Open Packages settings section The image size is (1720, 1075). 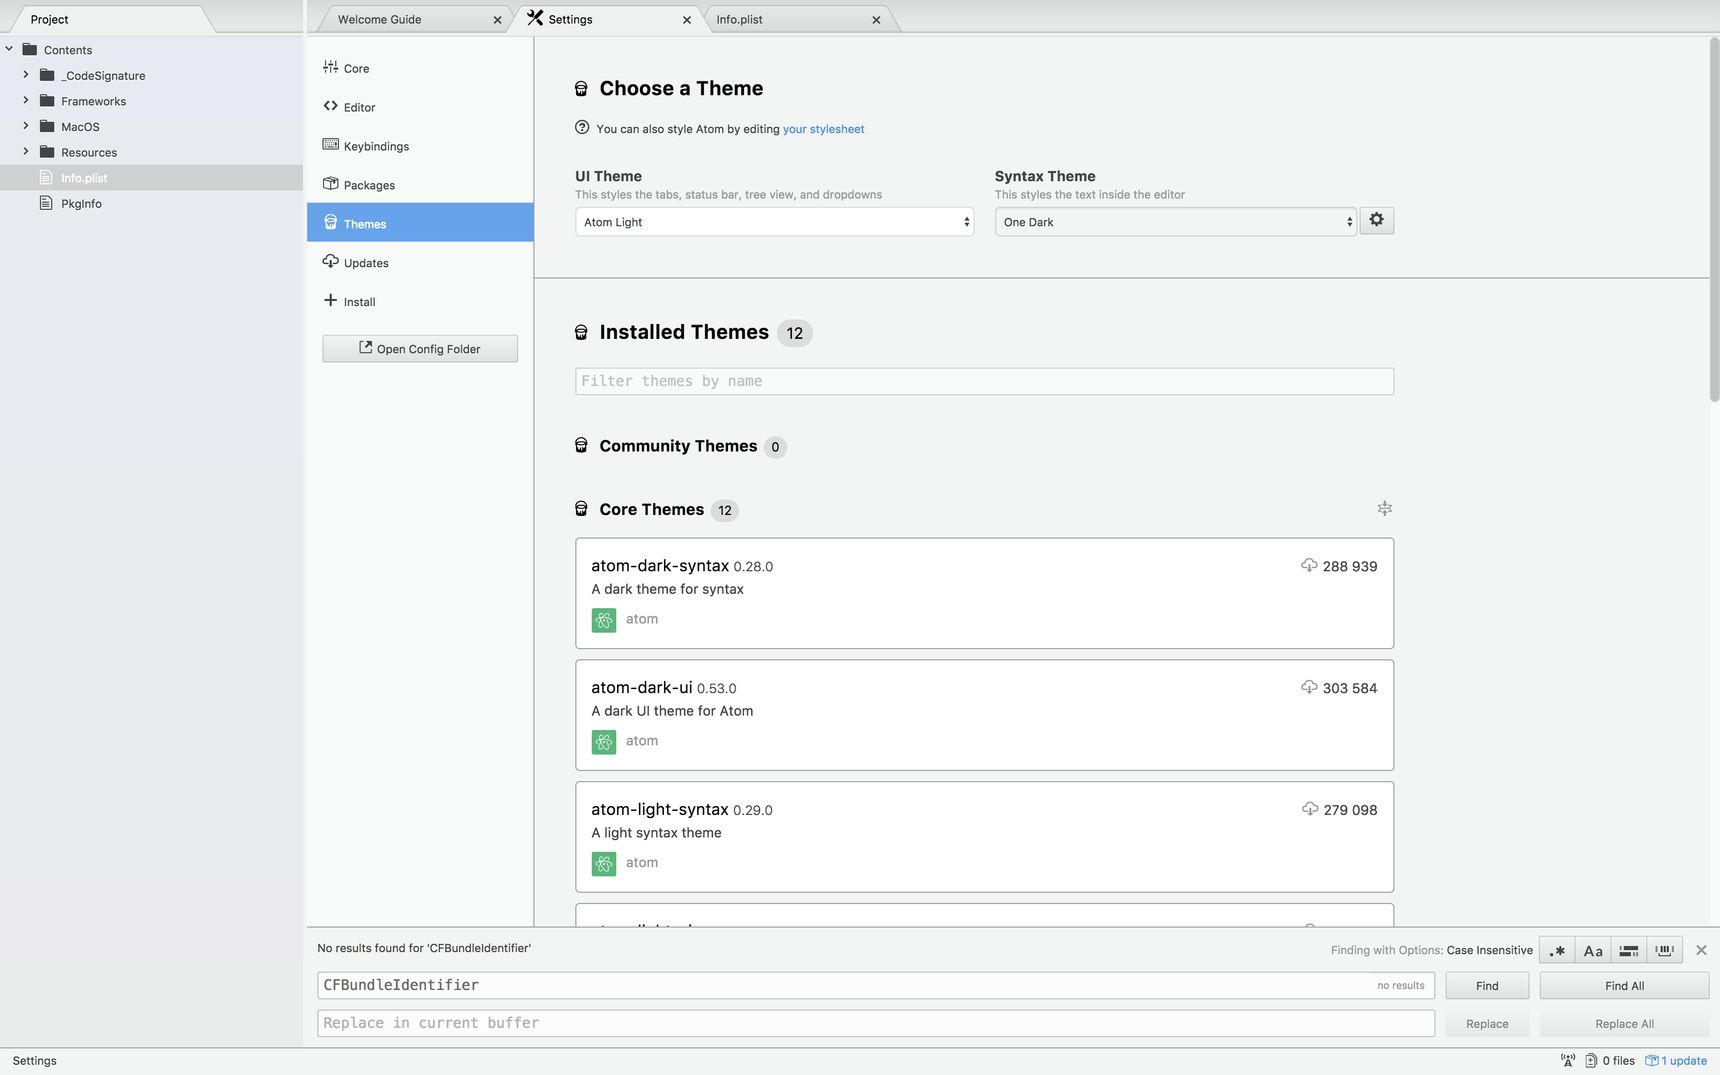coord(420,185)
